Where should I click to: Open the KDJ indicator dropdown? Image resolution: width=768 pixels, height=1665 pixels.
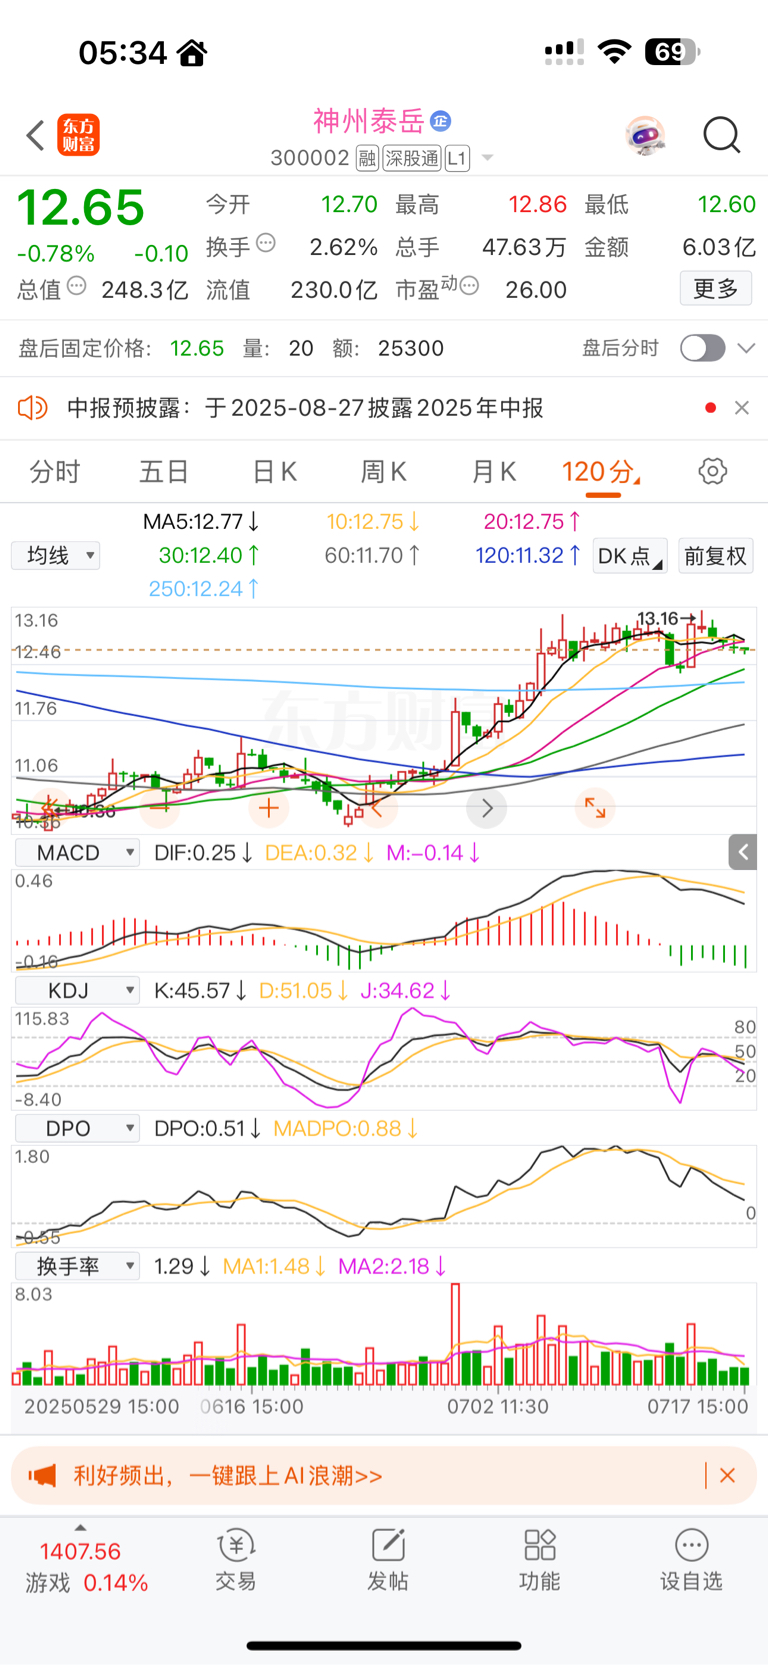tap(77, 991)
